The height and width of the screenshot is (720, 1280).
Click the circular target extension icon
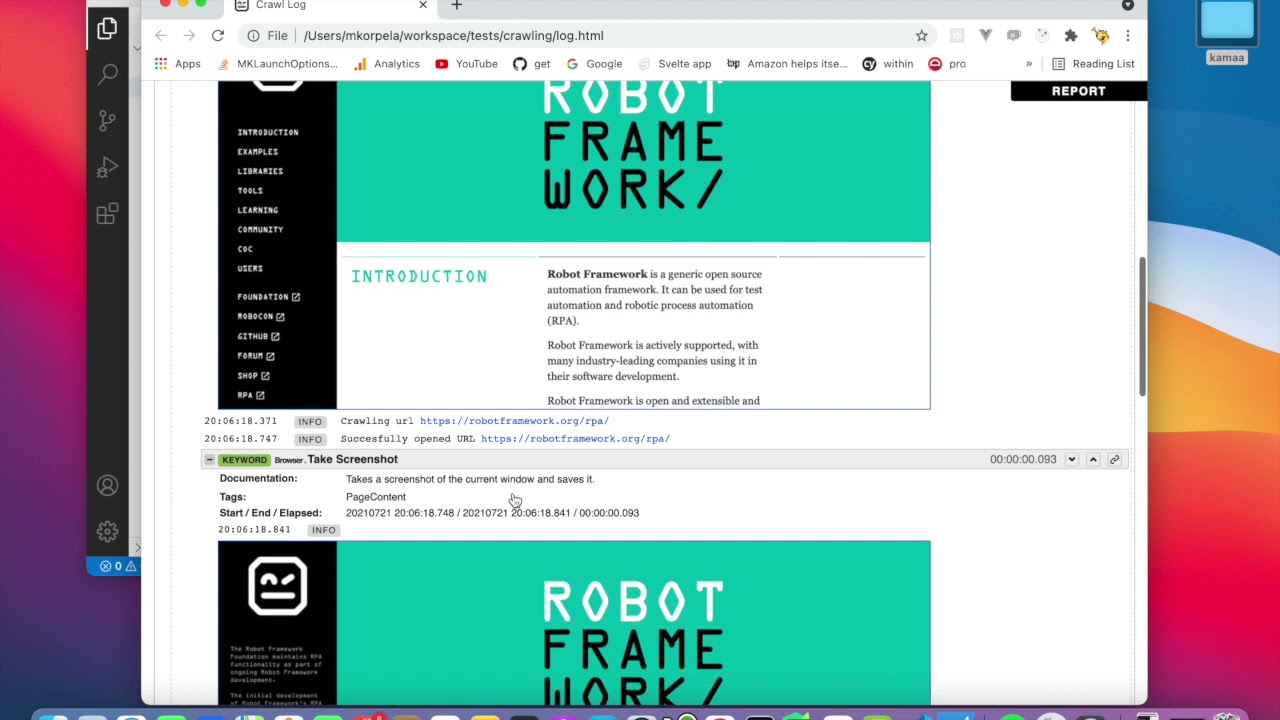pos(1043,35)
